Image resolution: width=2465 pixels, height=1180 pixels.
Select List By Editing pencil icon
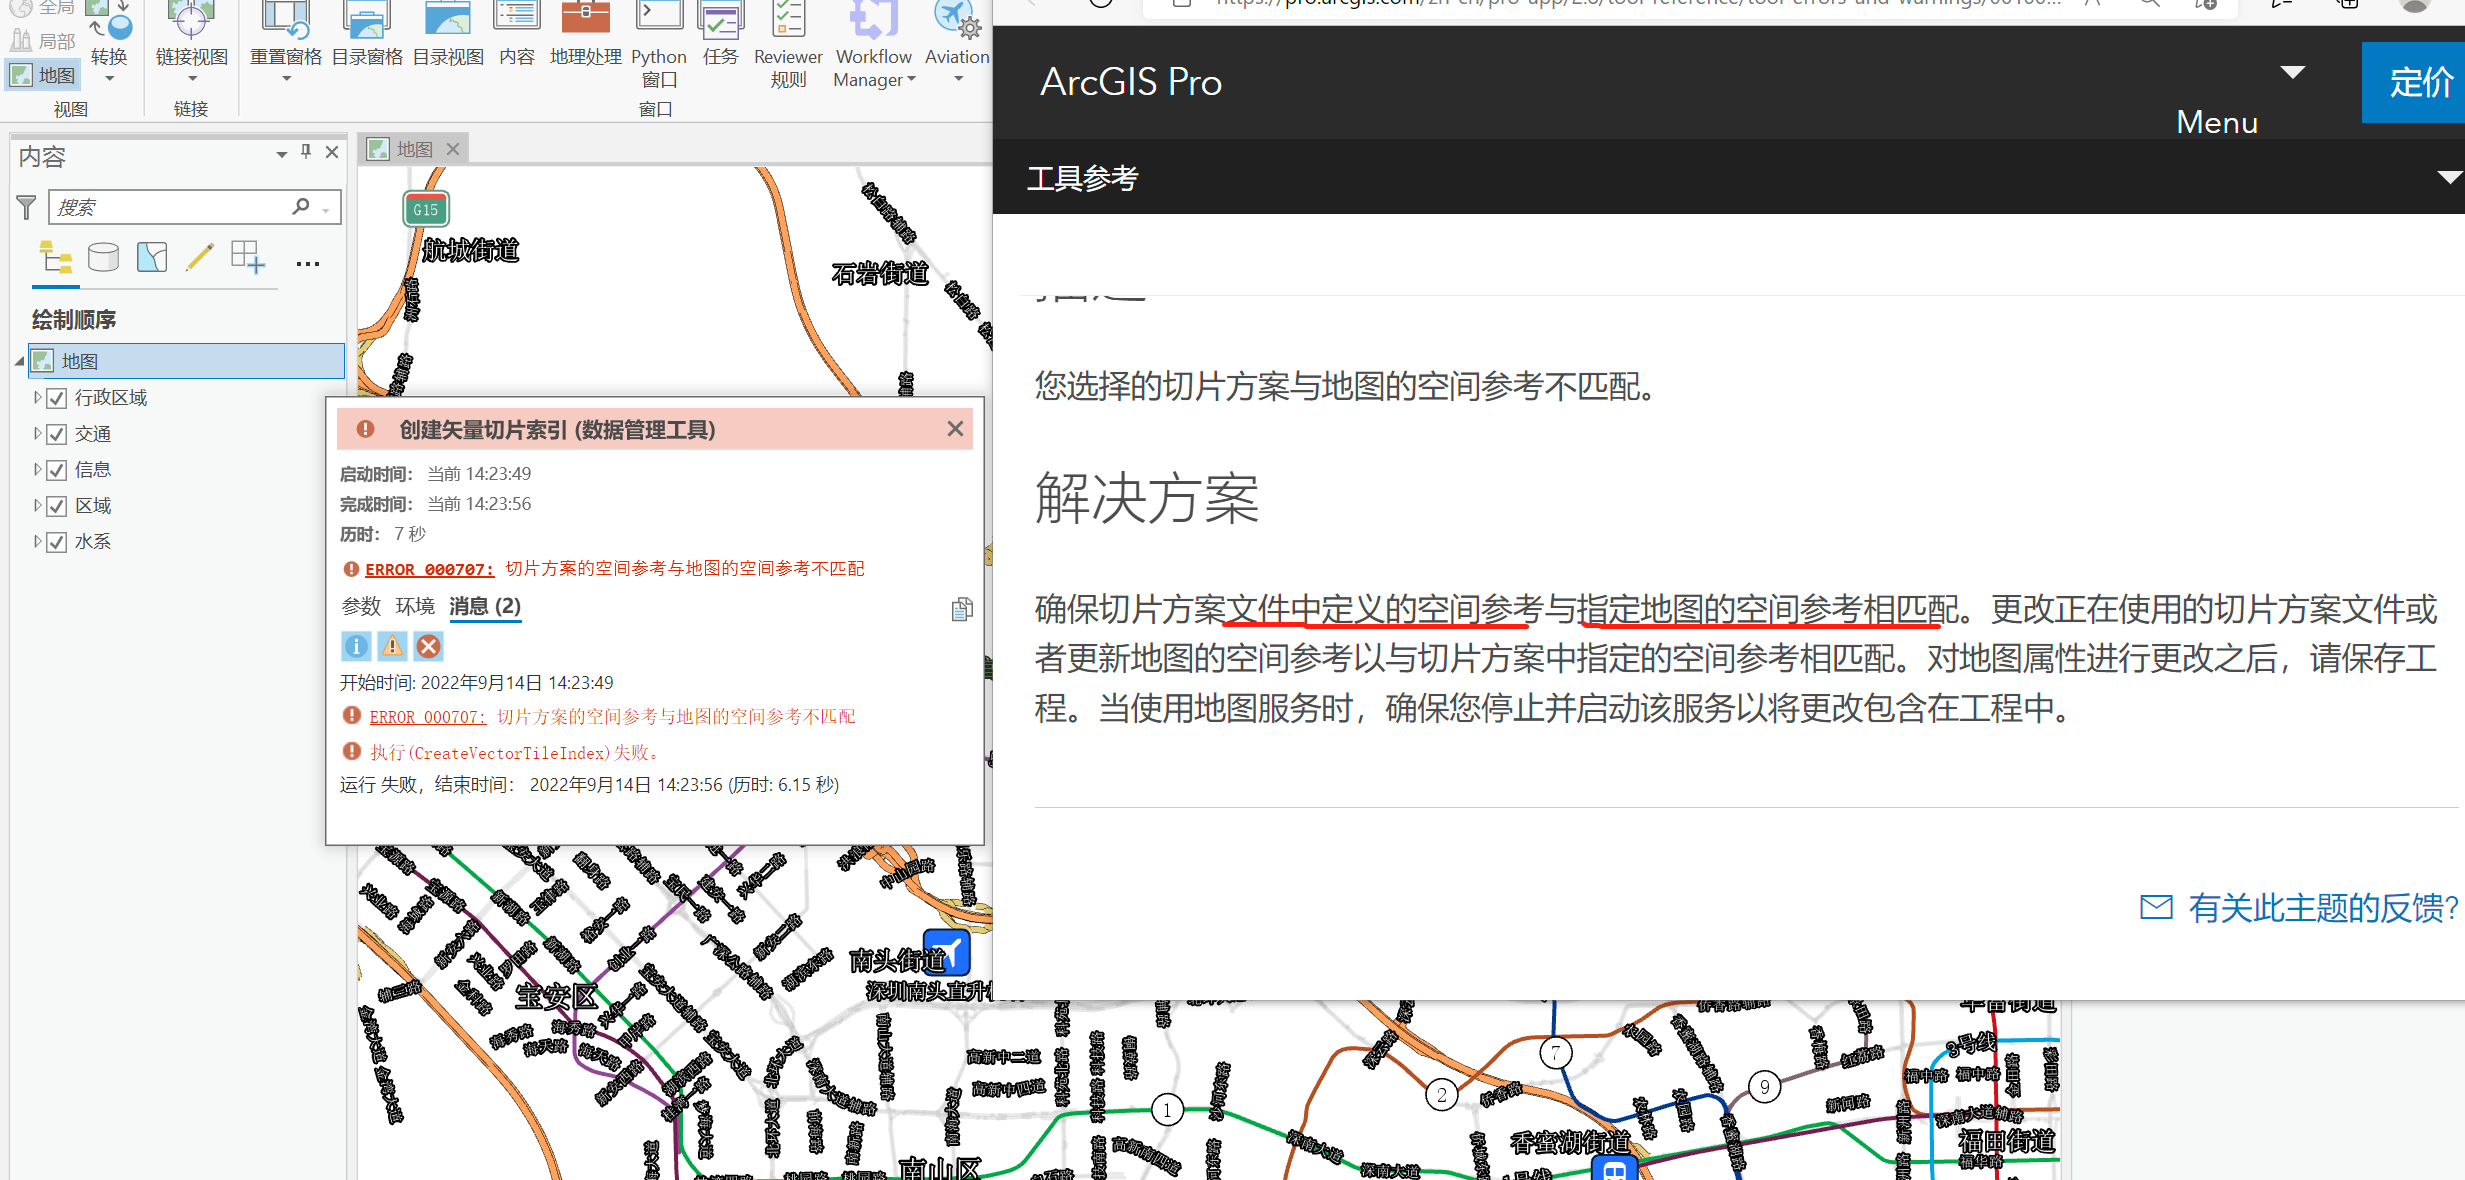click(x=200, y=258)
